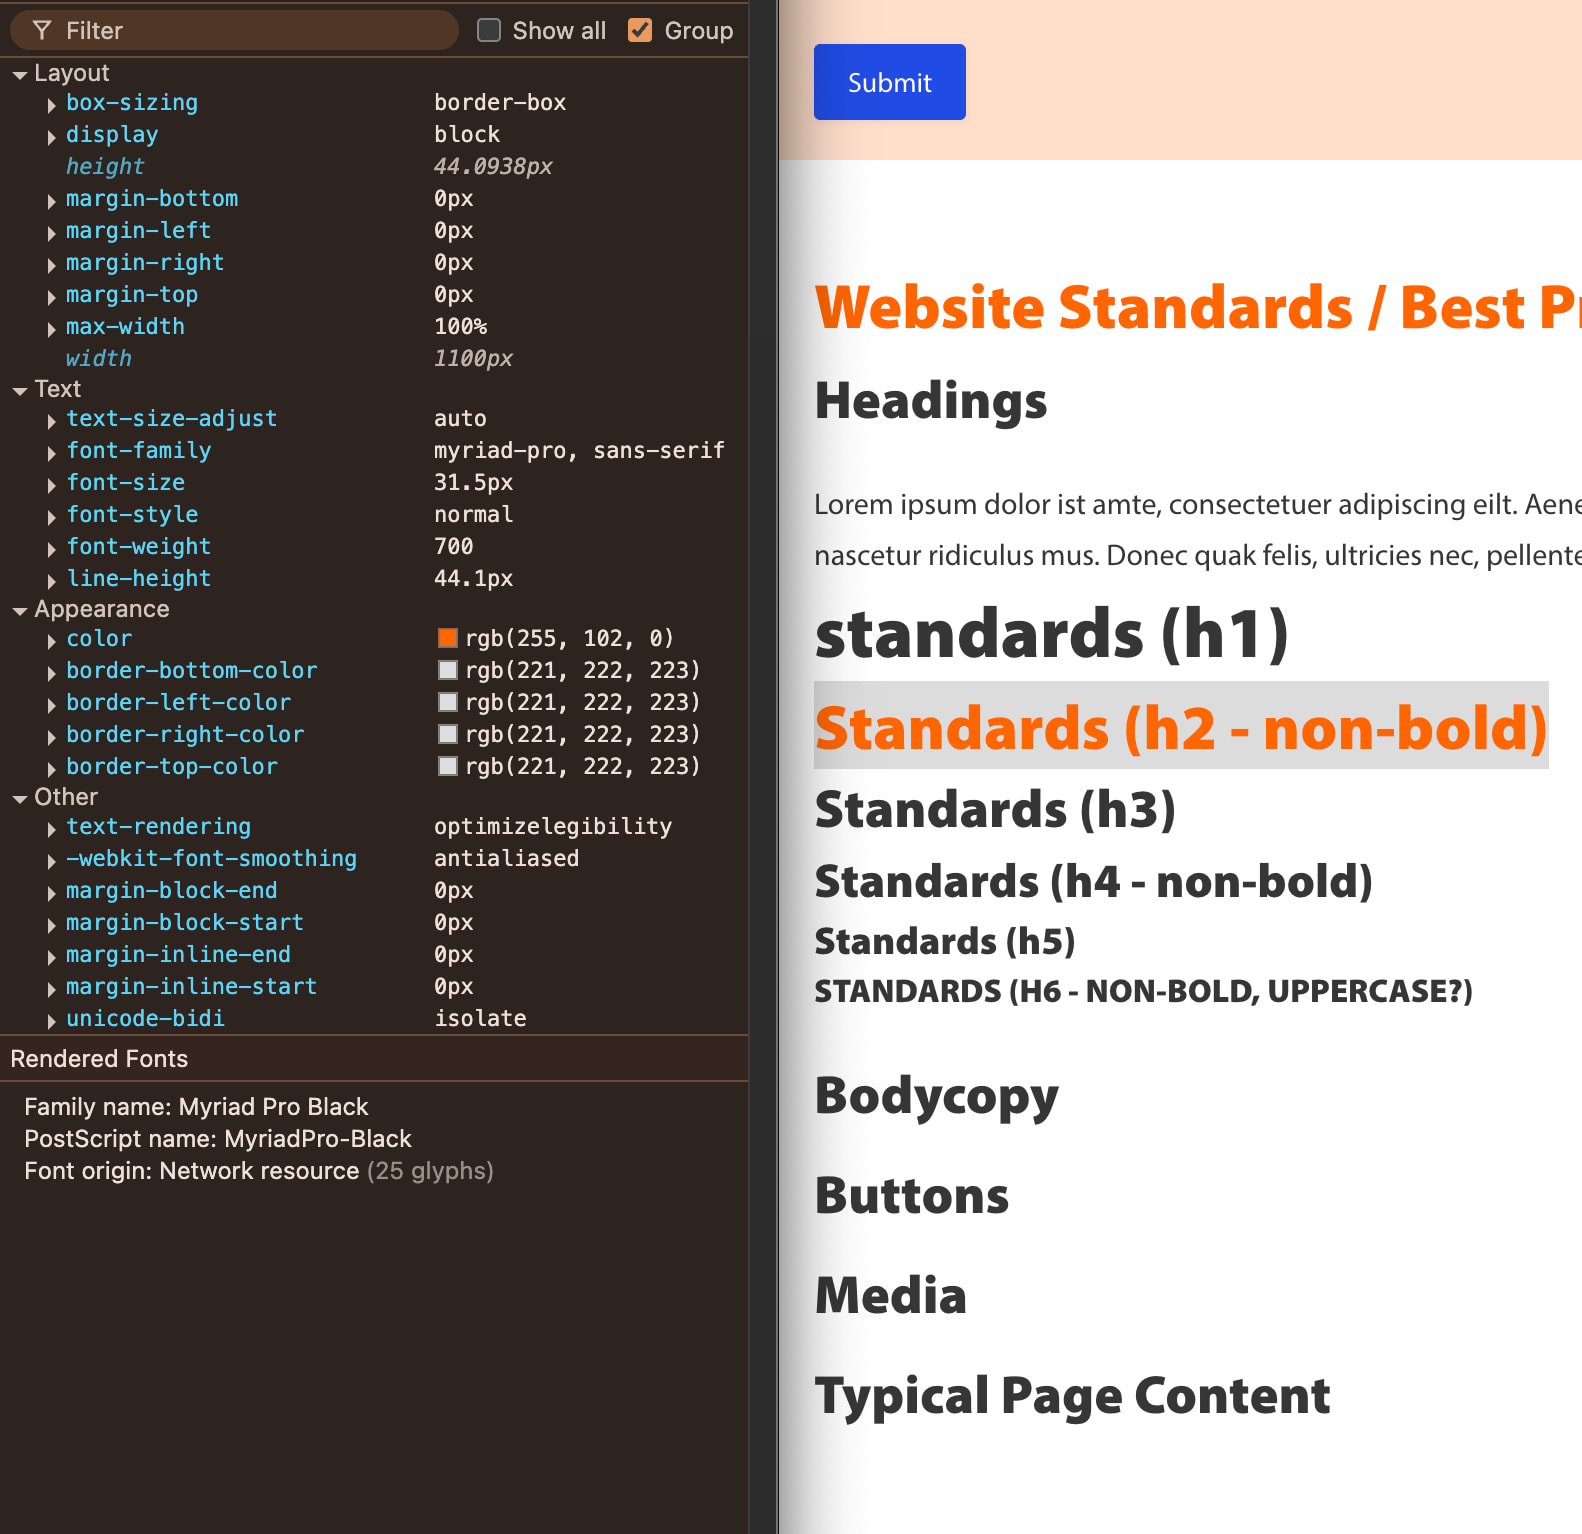Collapse the Other group
Screen dimensions: 1582x1534
20,798
